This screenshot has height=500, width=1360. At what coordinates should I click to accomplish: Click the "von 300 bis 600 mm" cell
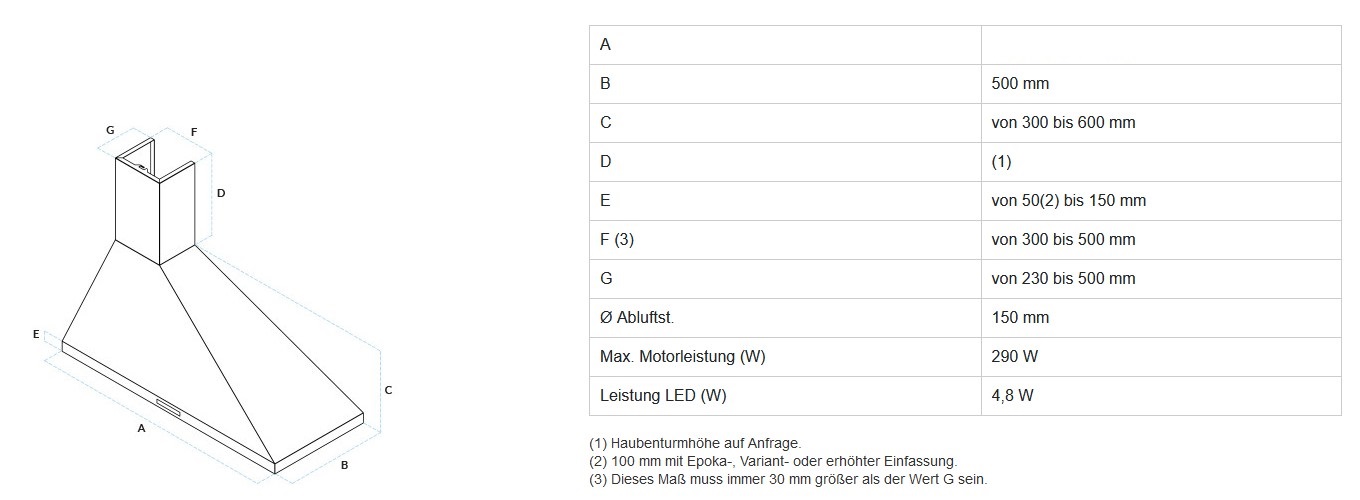click(x=1063, y=123)
